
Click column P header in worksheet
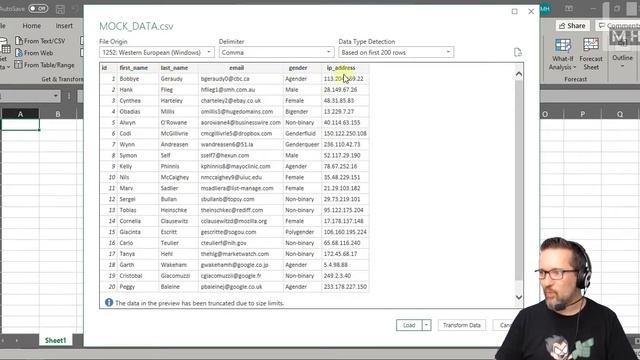pos(582,114)
